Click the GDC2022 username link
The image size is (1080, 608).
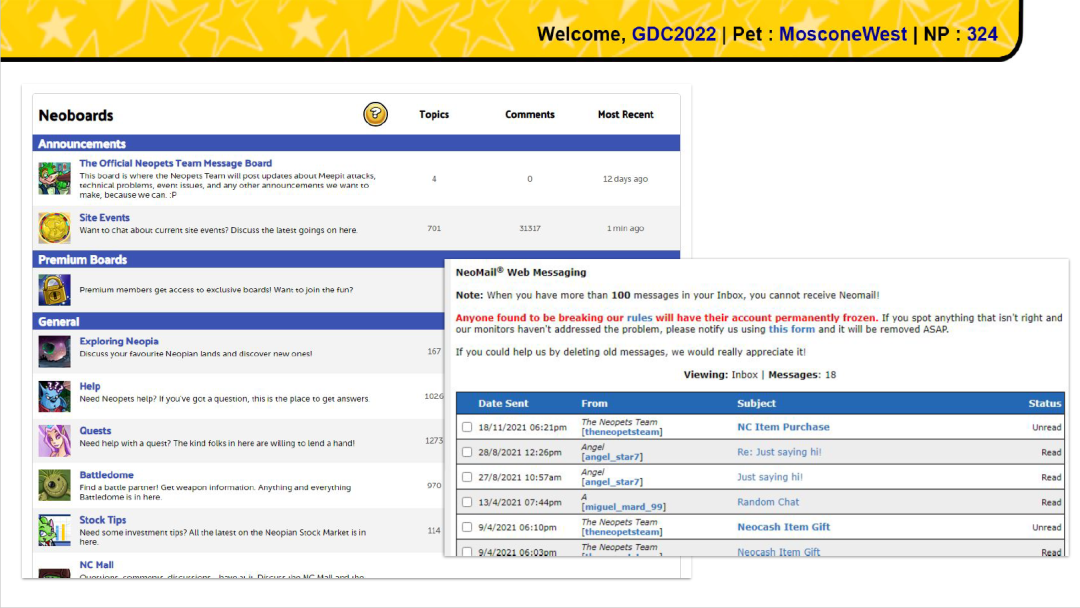(x=674, y=34)
